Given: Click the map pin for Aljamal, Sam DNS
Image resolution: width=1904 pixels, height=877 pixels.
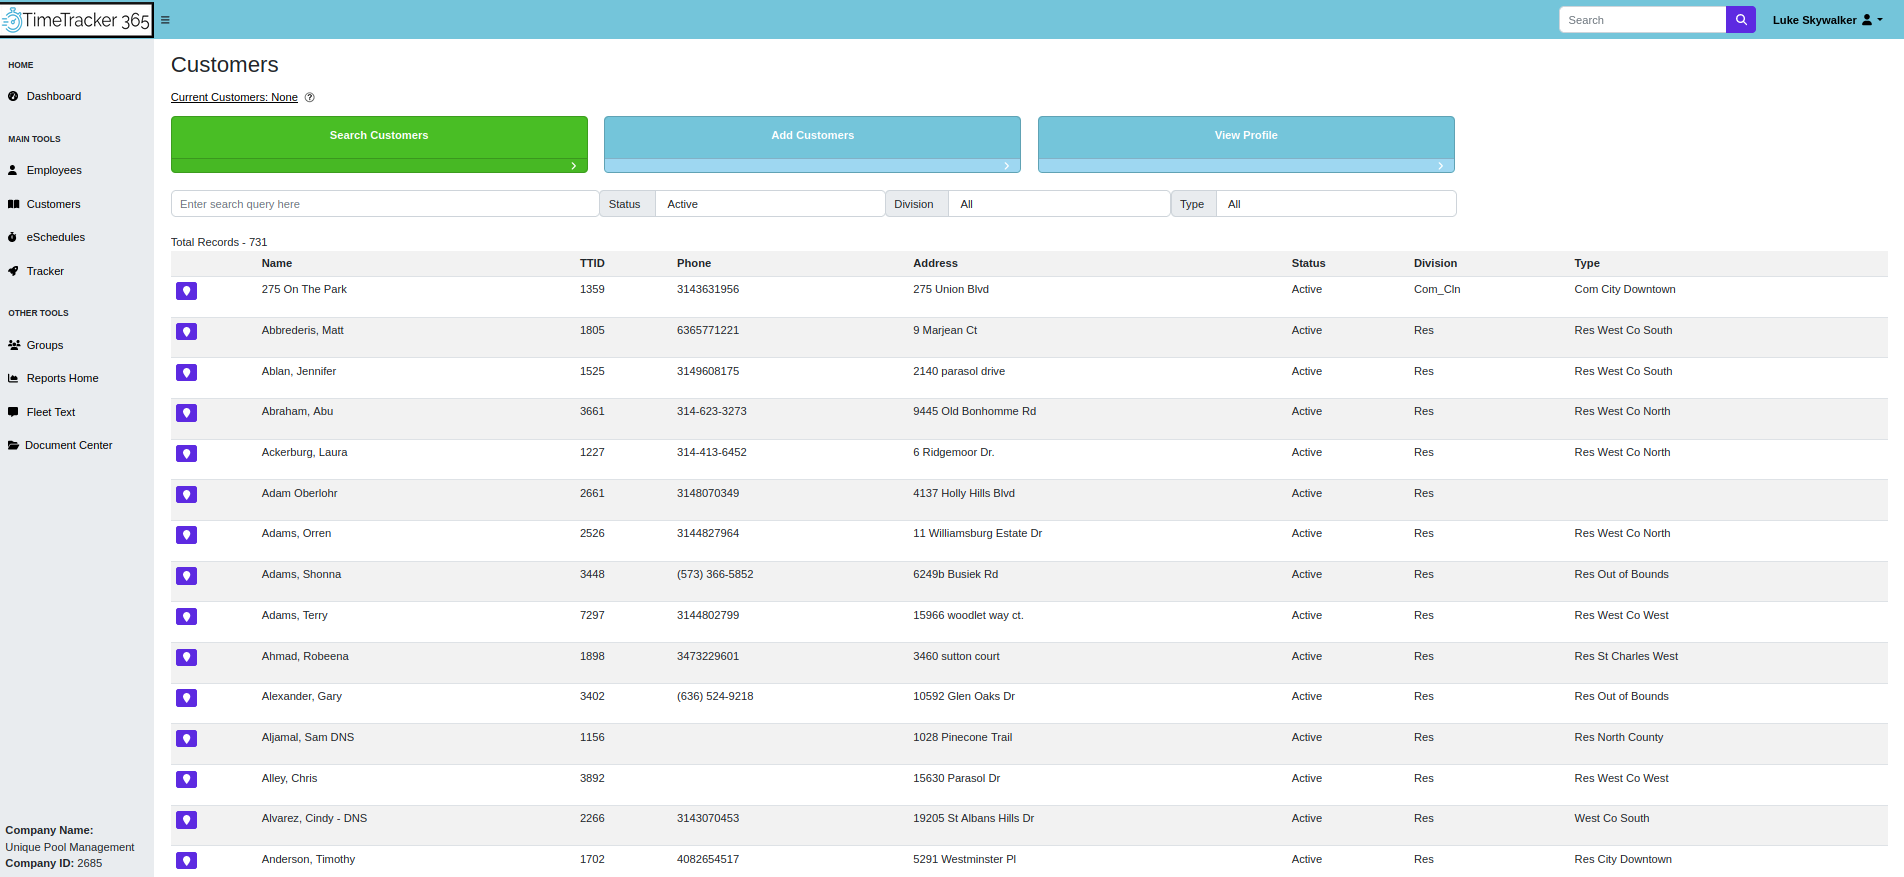Looking at the screenshot, I should coord(186,739).
